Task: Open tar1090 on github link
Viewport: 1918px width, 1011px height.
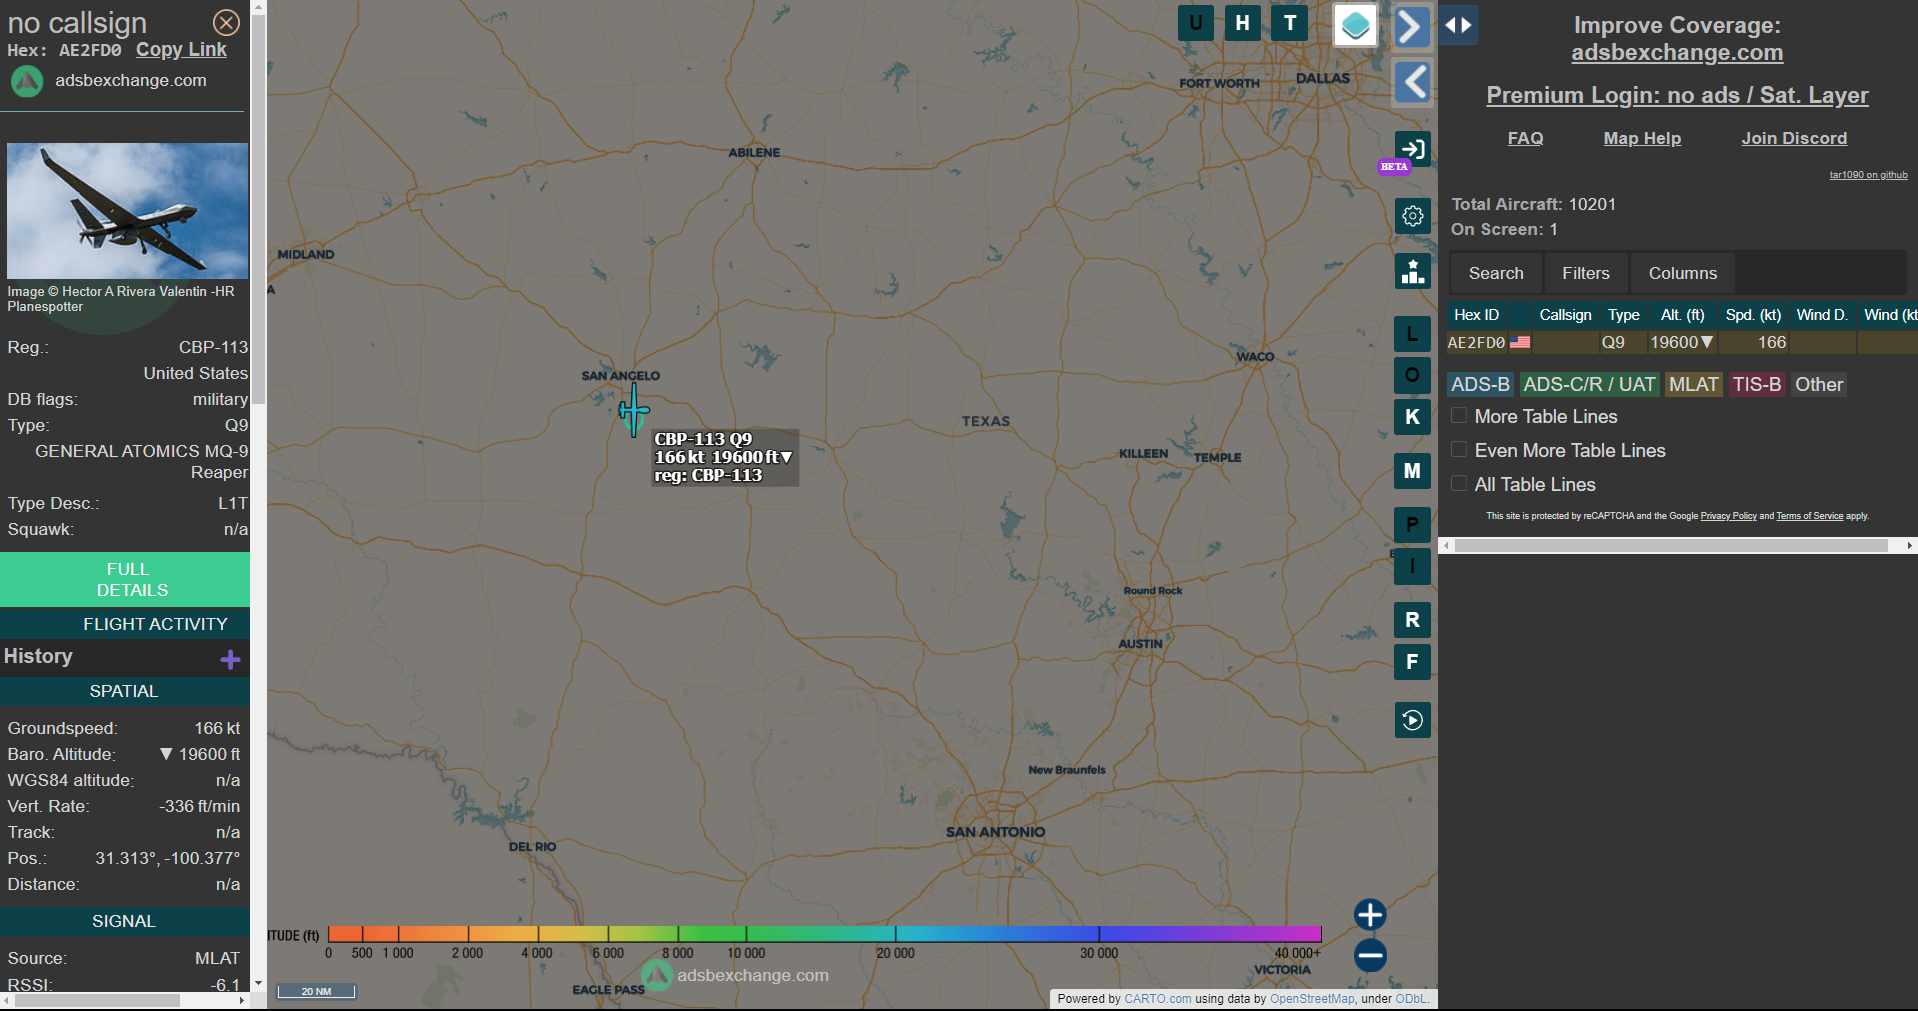Action: tap(1868, 175)
